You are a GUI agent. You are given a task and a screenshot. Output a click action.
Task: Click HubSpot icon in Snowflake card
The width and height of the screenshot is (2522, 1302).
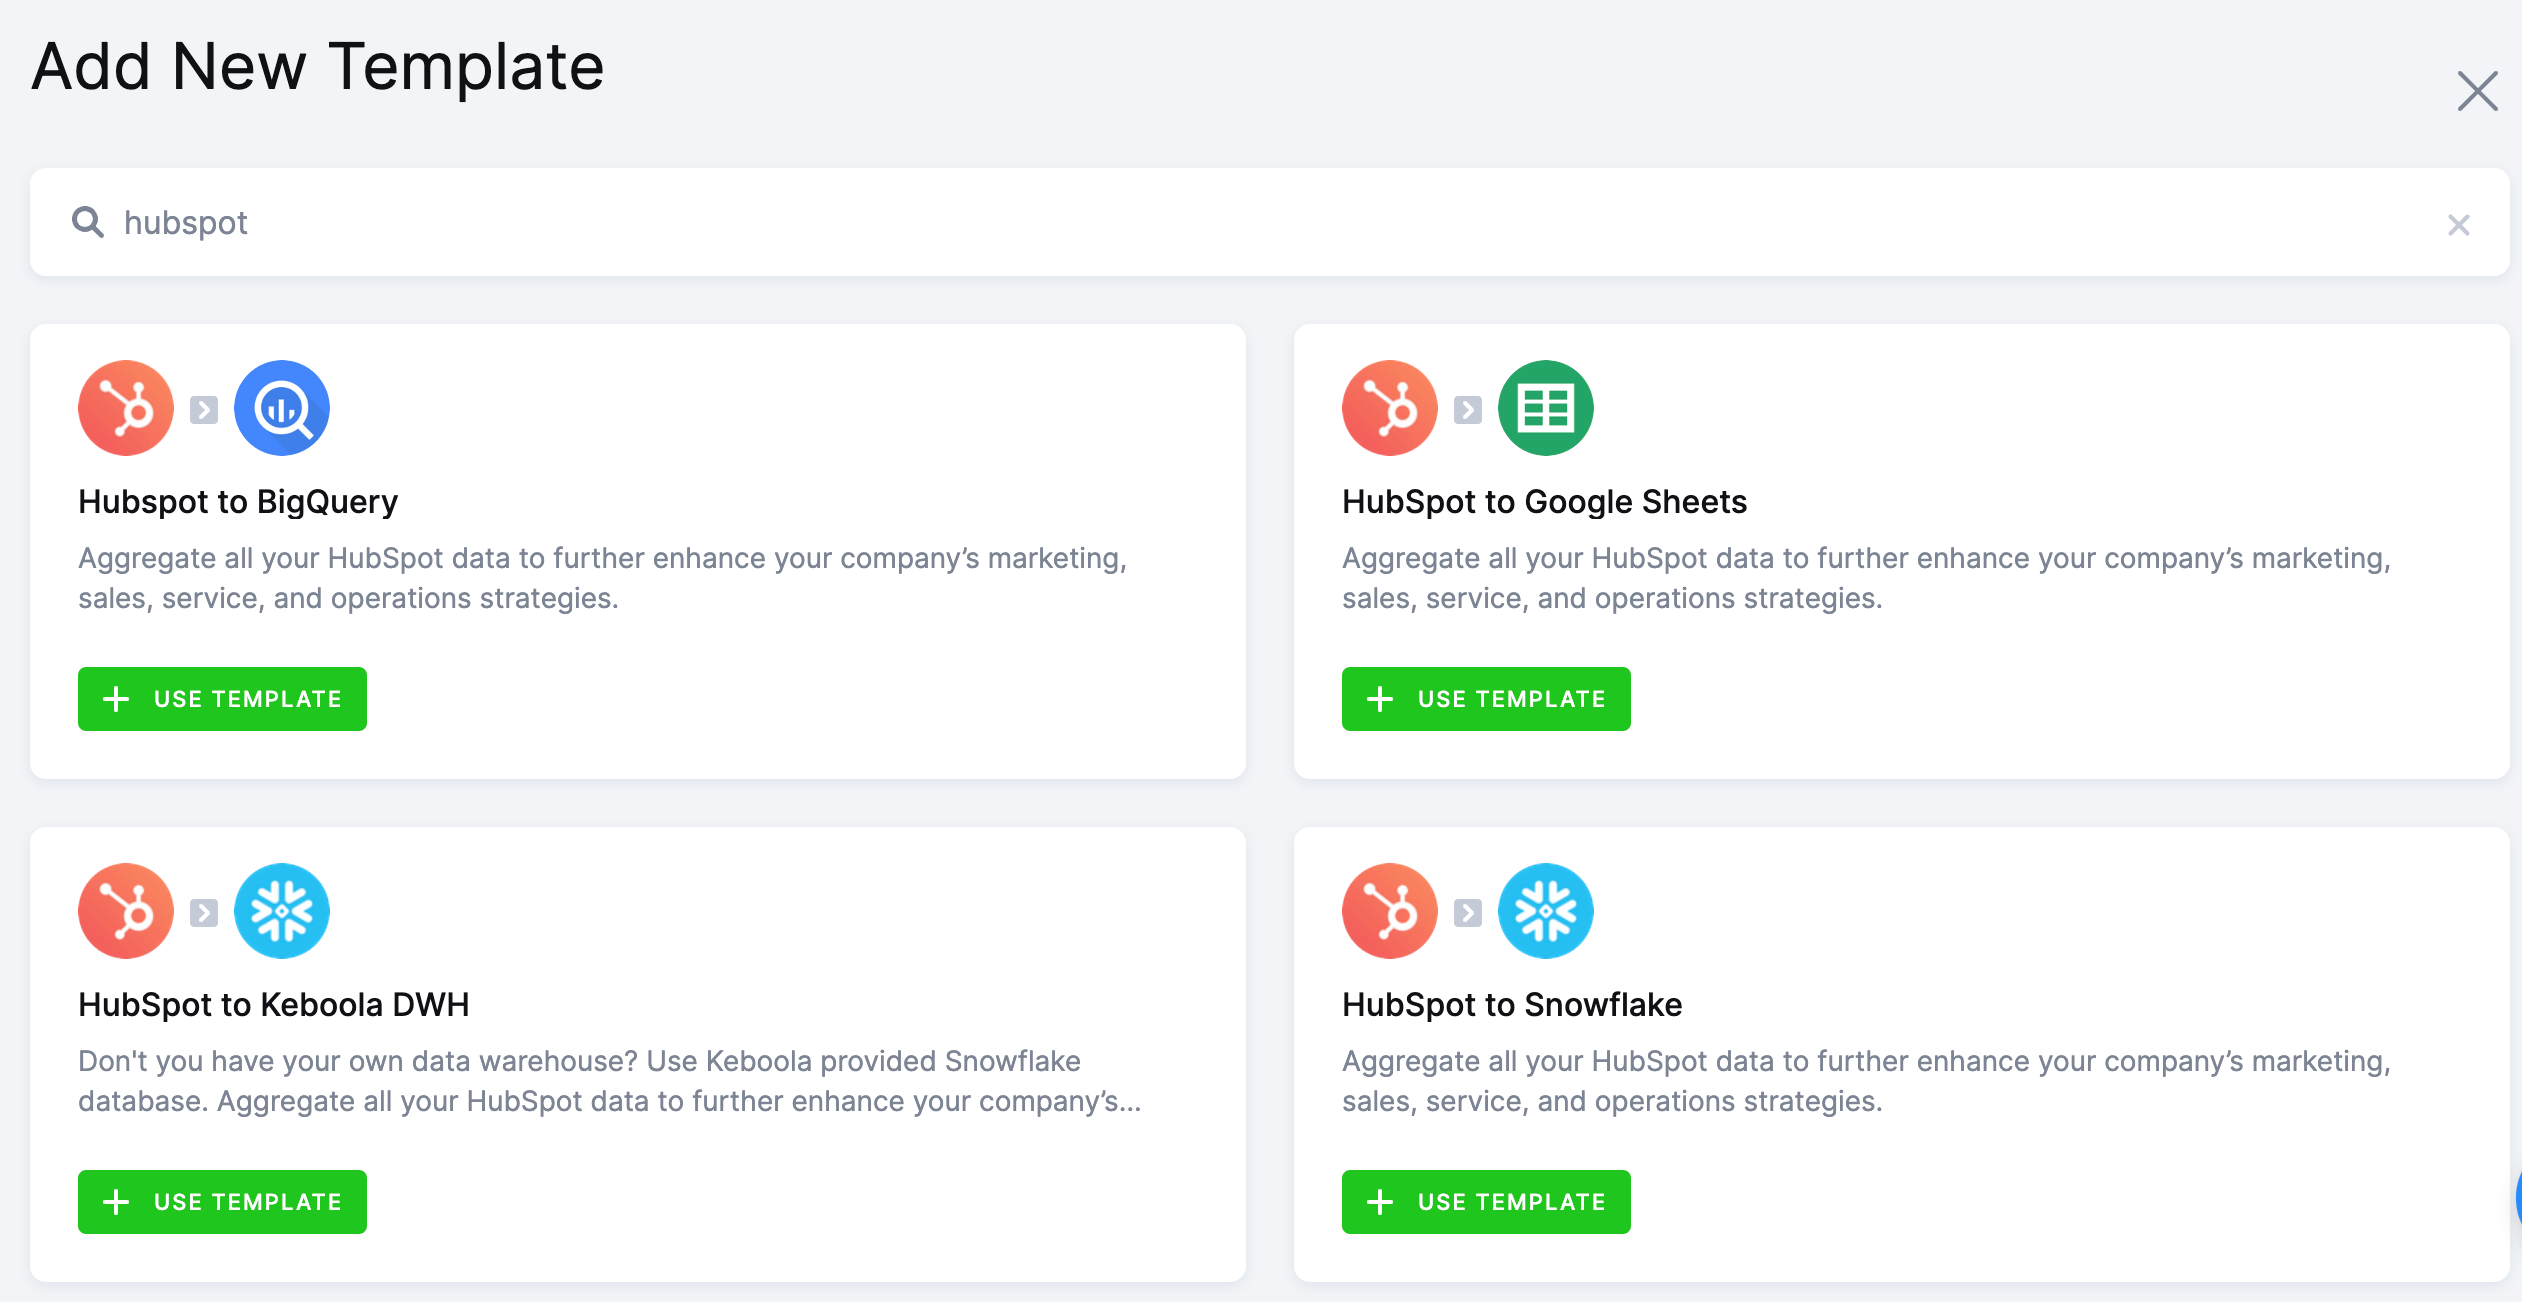(x=1389, y=911)
